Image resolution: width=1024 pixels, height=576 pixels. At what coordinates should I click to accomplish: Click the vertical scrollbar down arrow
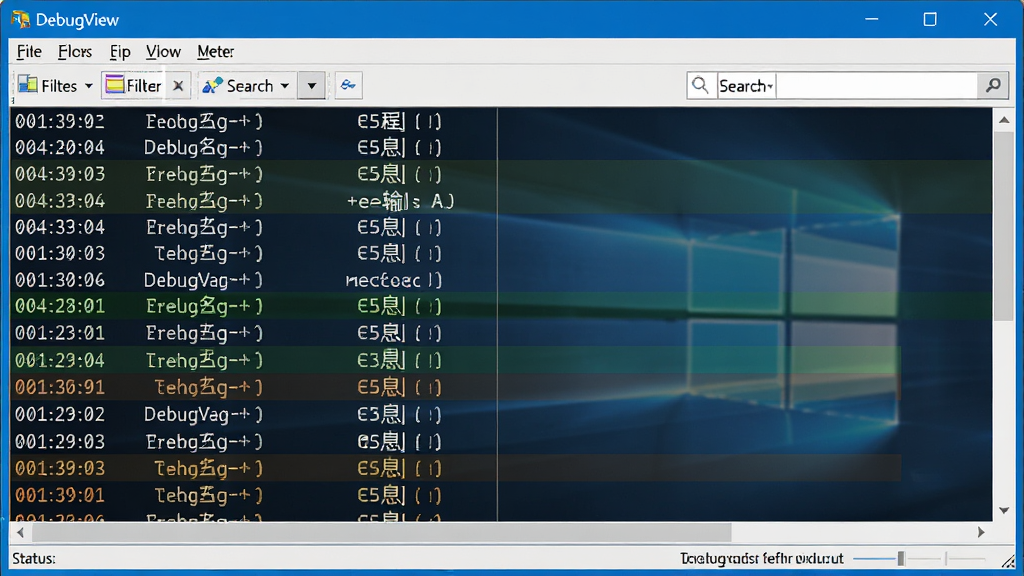coord(1004,510)
